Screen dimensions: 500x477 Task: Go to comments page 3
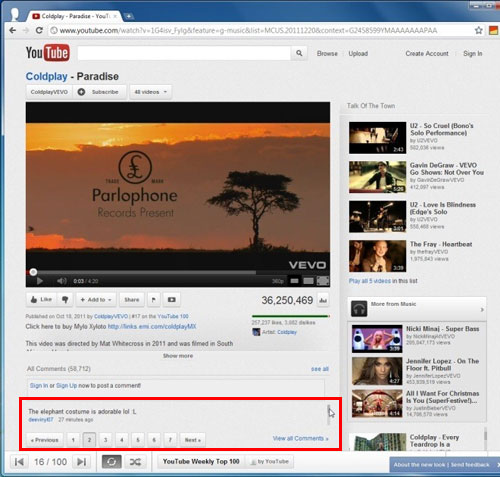tap(105, 440)
